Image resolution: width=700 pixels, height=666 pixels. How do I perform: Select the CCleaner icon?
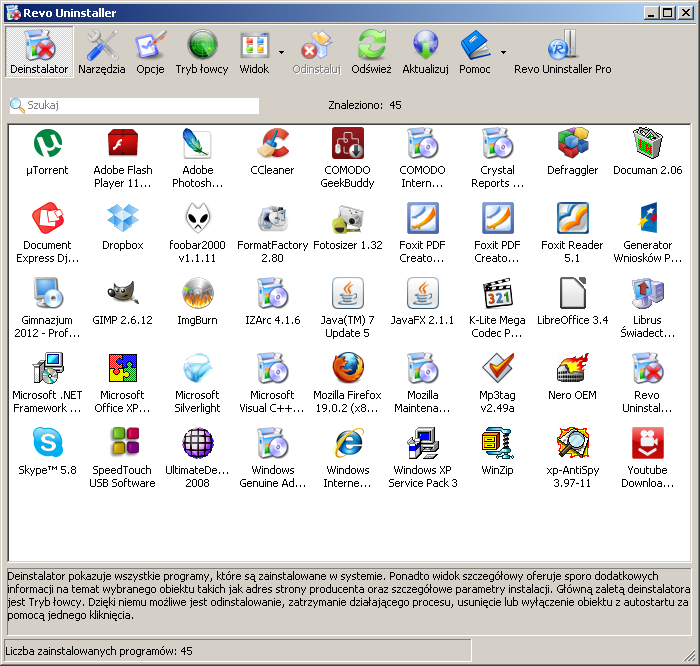tap(273, 144)
